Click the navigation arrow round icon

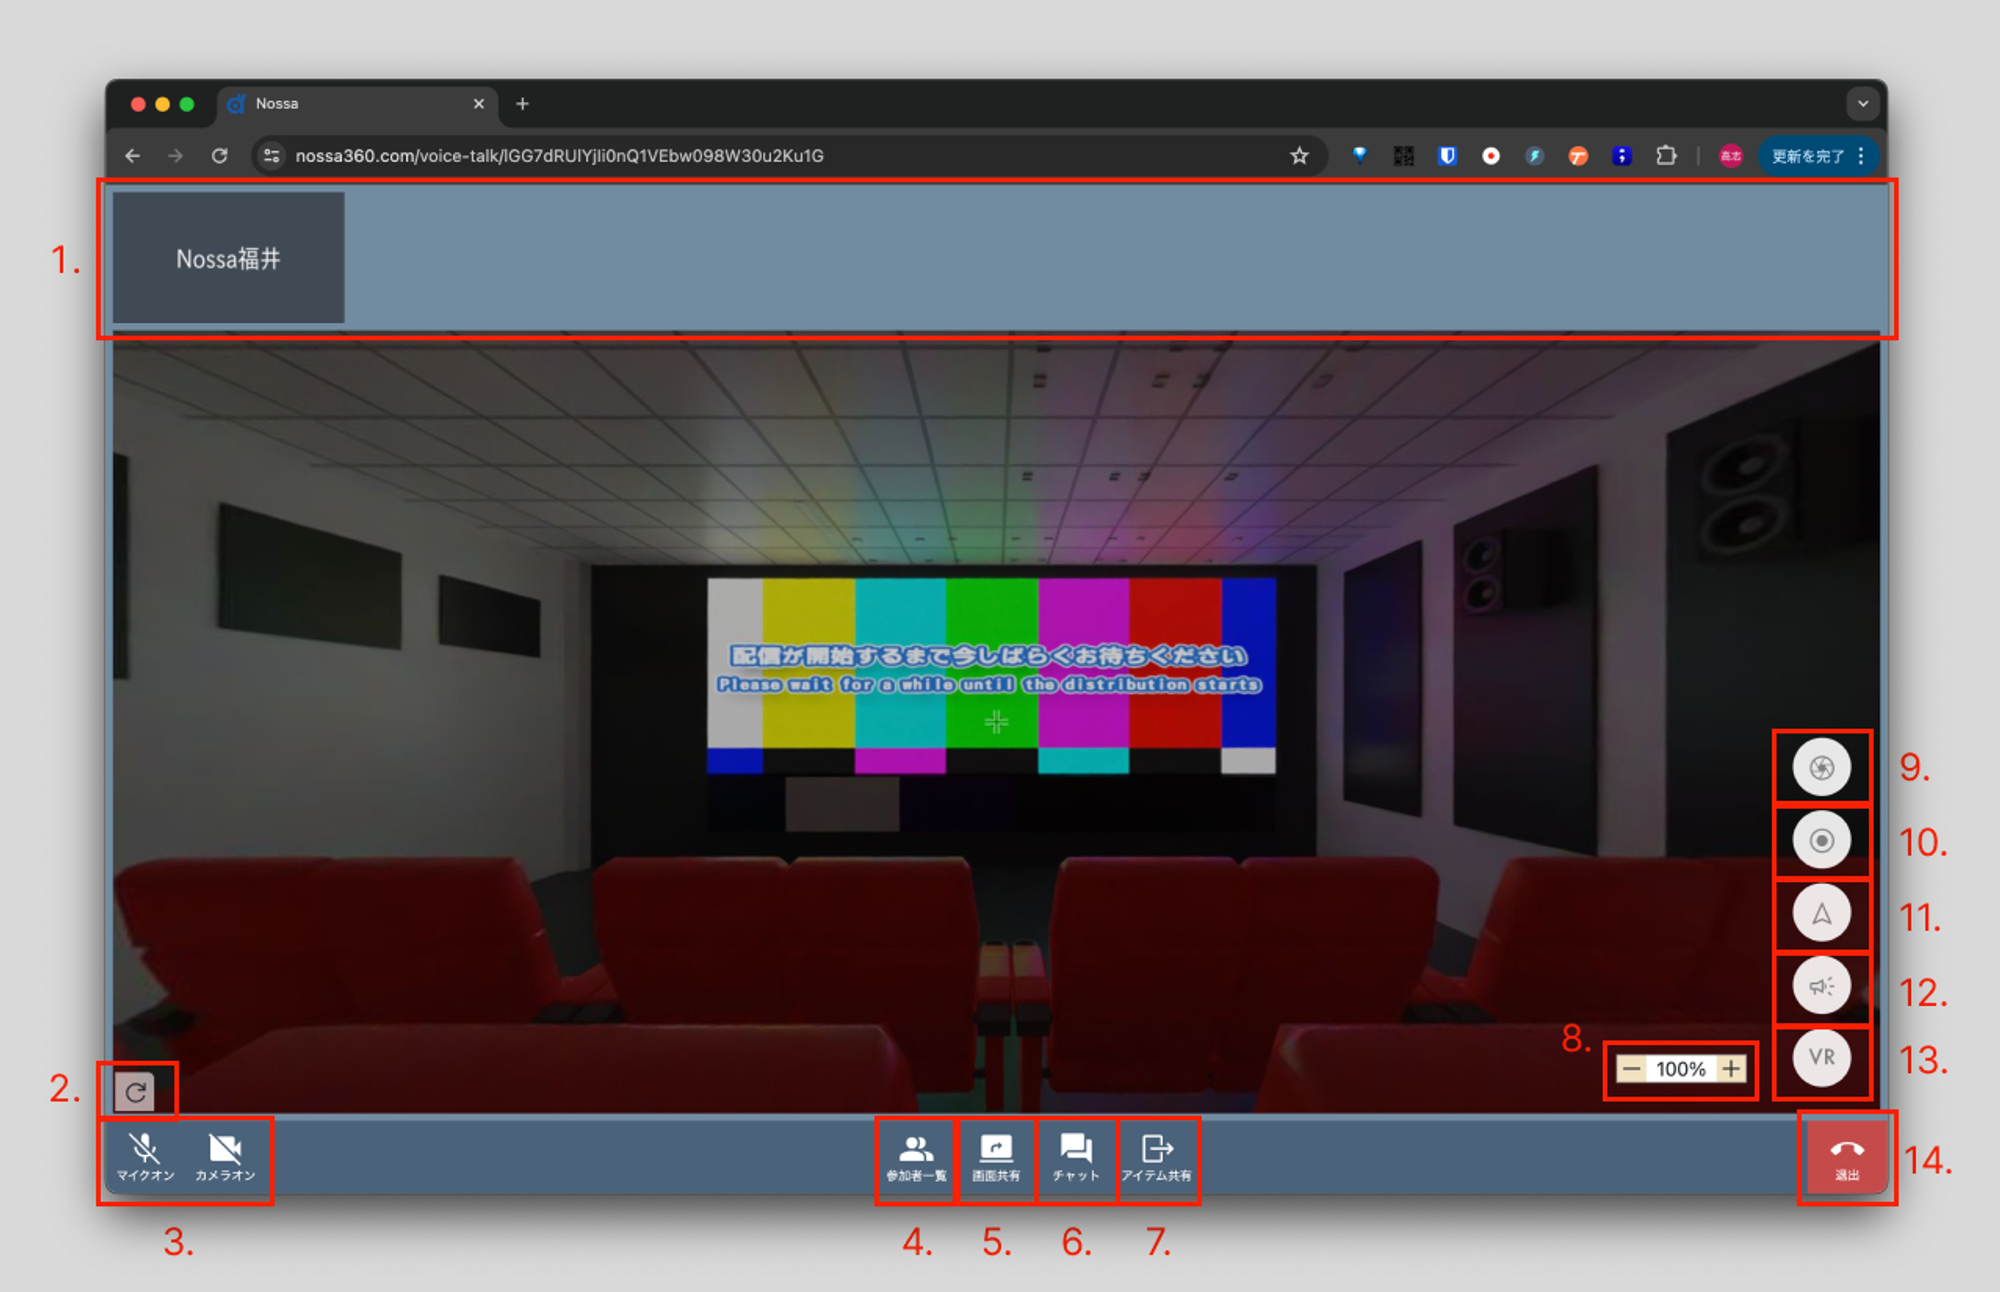tap(1821, 913)
